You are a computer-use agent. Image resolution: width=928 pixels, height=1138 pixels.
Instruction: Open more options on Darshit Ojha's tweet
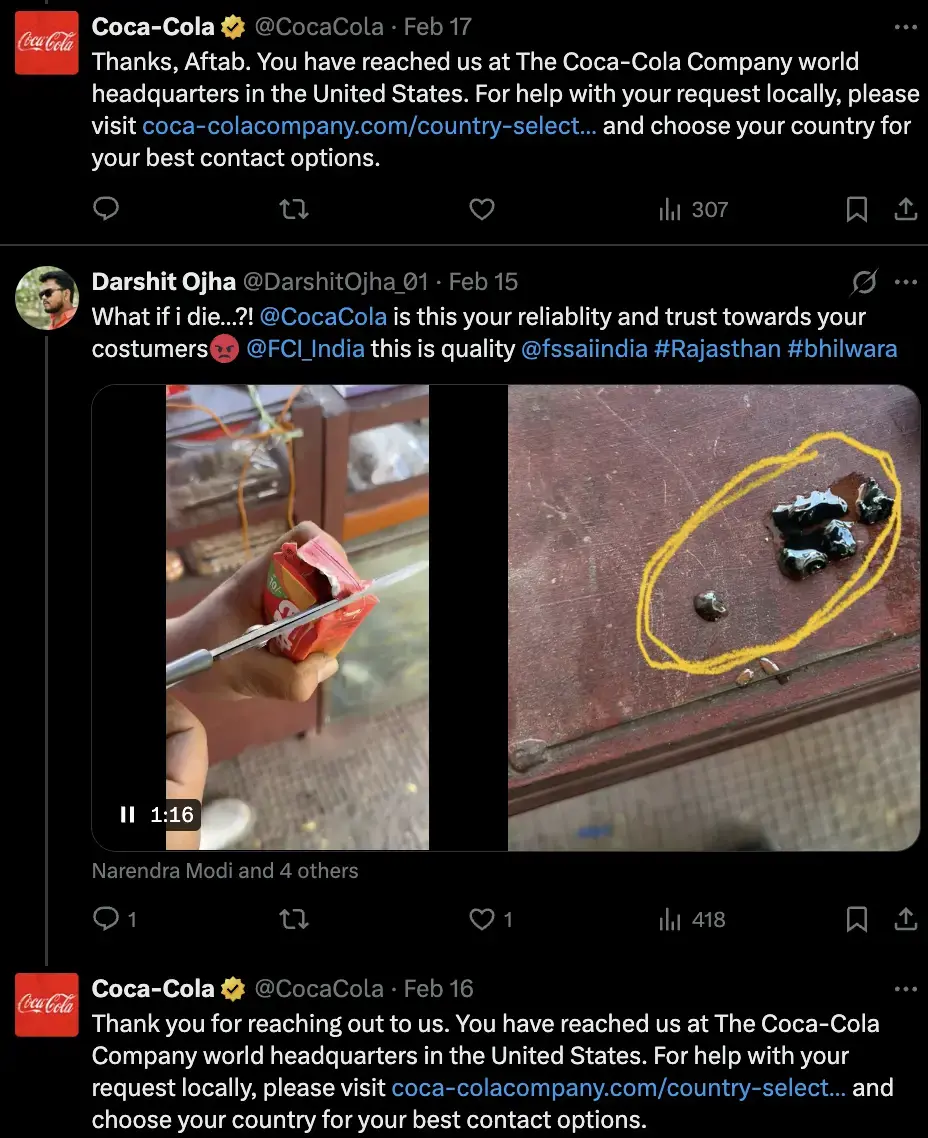point(905,283)
